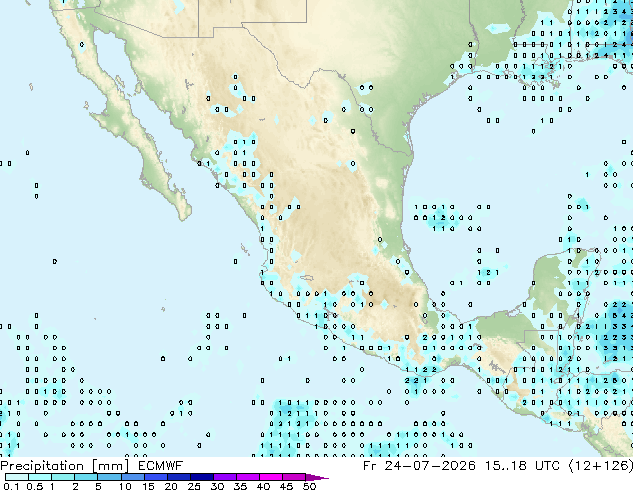634x490 pixels.
Task: Click the '25' legend value
Action: tap(194, 486)
